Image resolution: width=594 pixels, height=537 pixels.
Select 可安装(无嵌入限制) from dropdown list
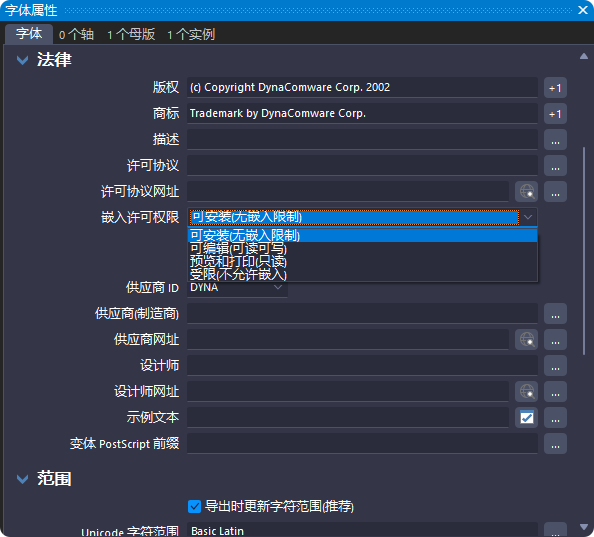click(x=363, y=236)
